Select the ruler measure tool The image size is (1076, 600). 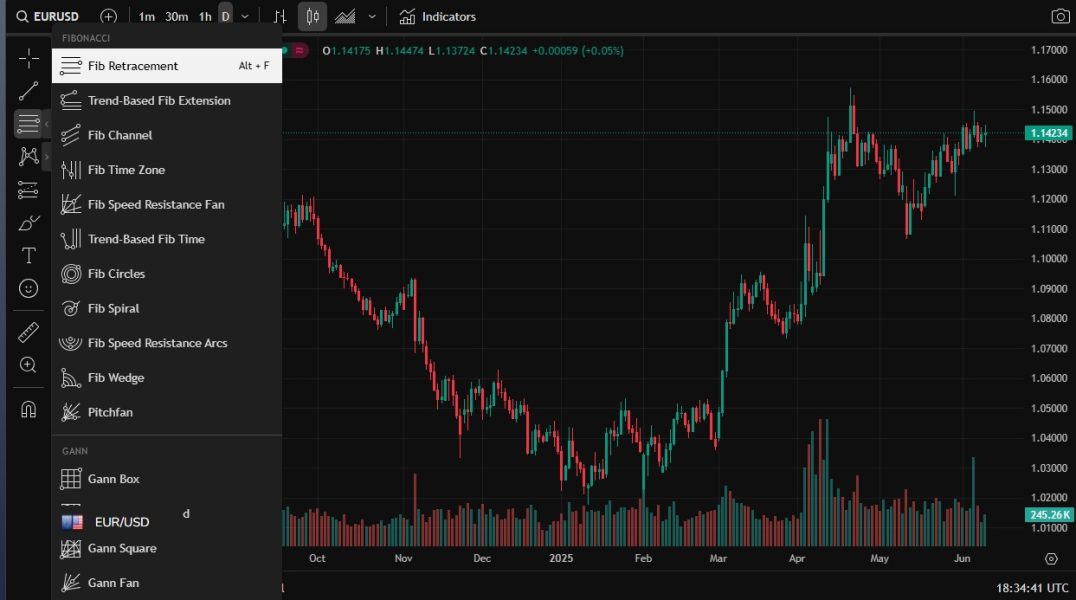28,332
